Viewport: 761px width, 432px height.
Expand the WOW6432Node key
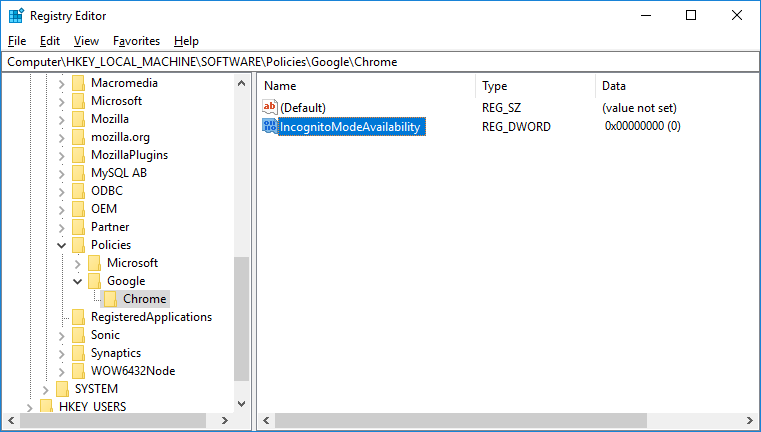tap(62, 371)
